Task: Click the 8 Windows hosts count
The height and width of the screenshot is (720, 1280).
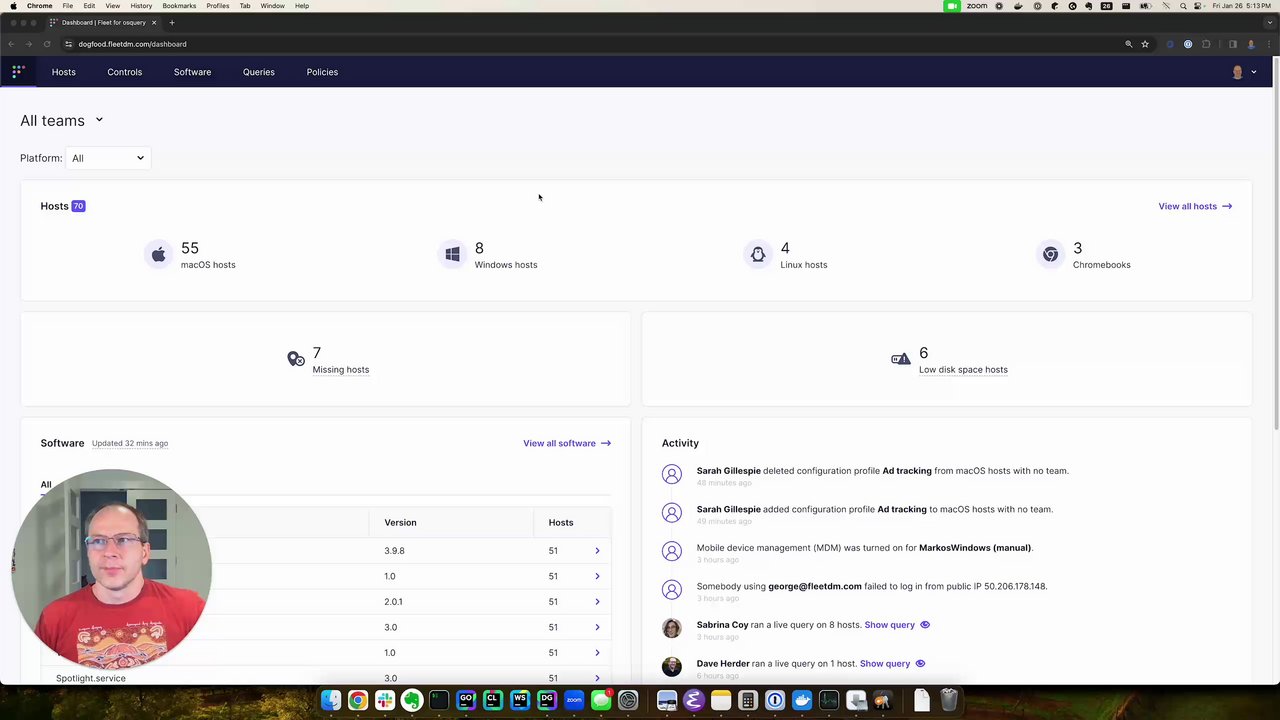Action: (x=479, y=248)
